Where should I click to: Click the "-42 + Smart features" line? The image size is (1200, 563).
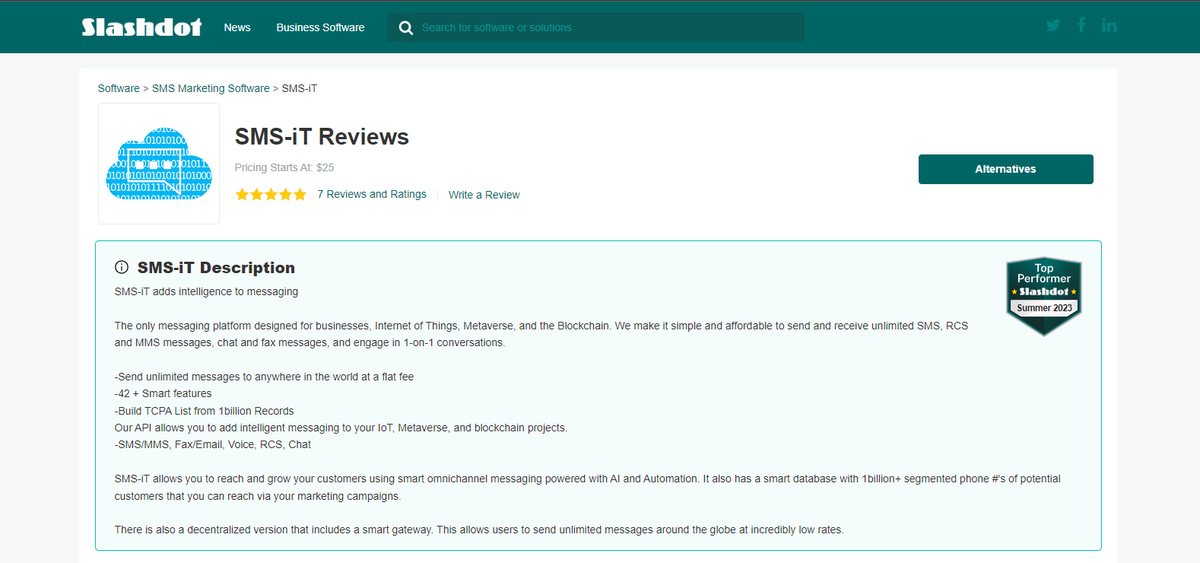pos(163,394)
